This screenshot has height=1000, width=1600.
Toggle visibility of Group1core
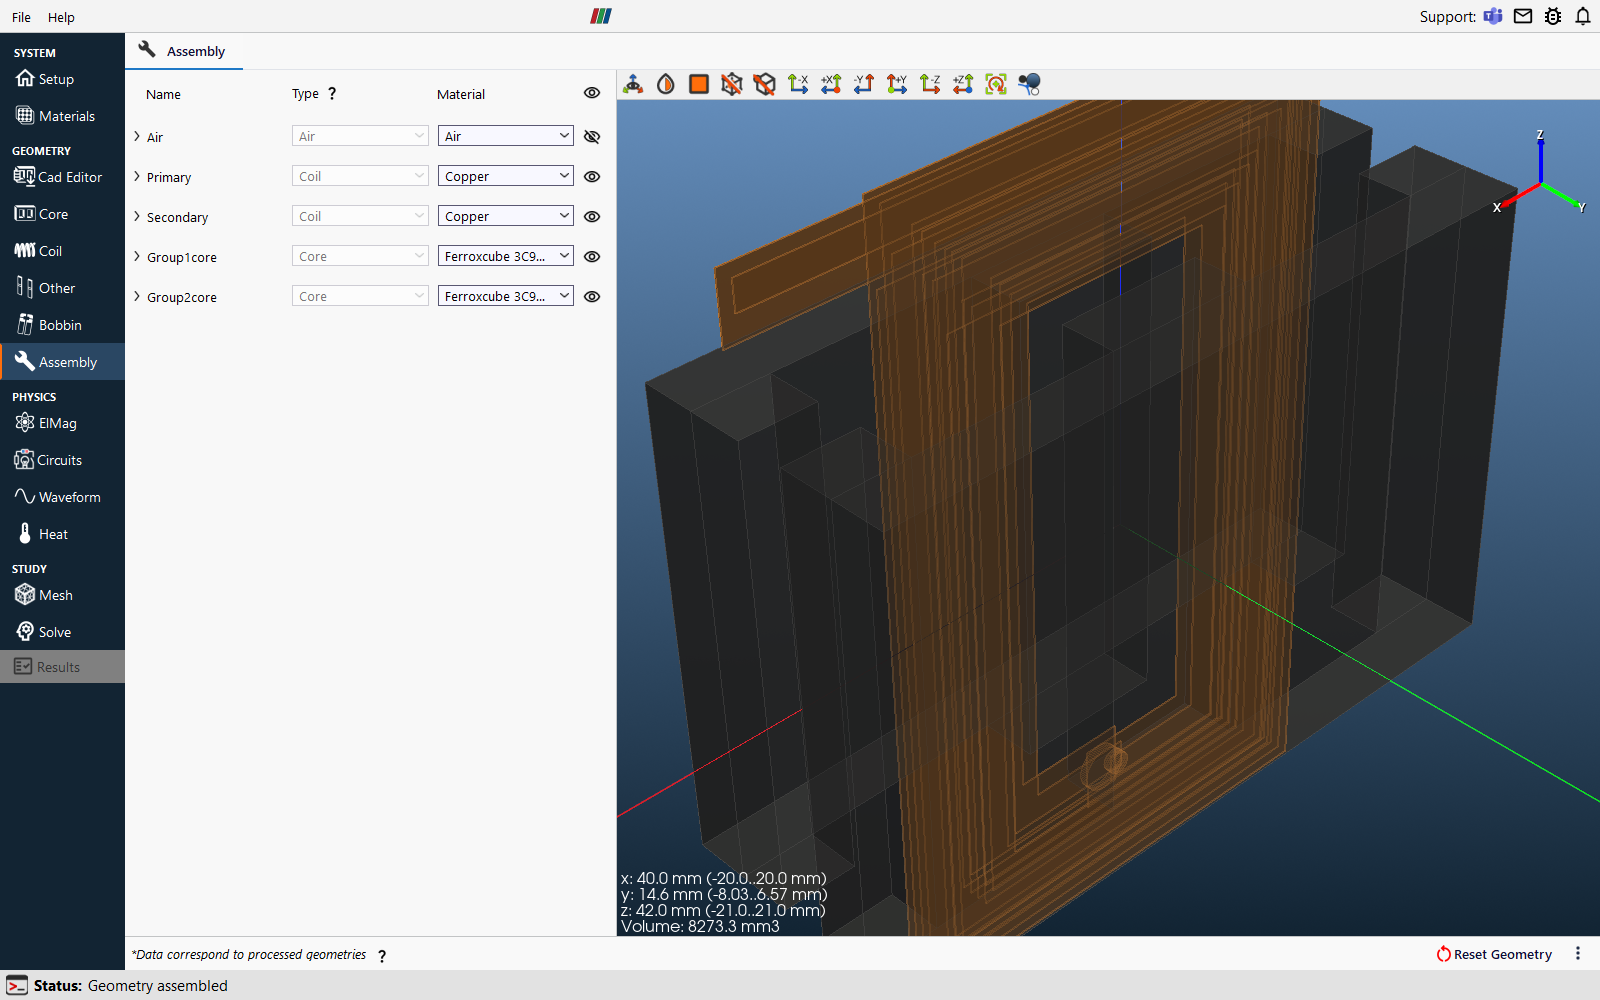(592, 257)
